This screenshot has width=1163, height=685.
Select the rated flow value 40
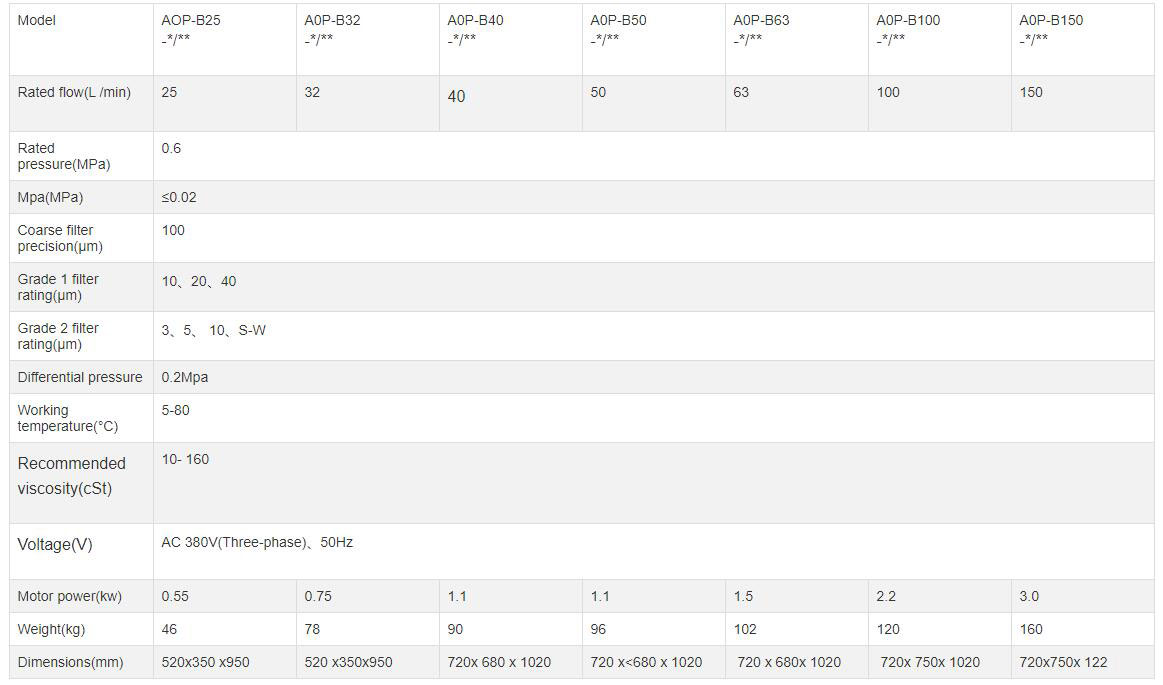click(456, 96)
